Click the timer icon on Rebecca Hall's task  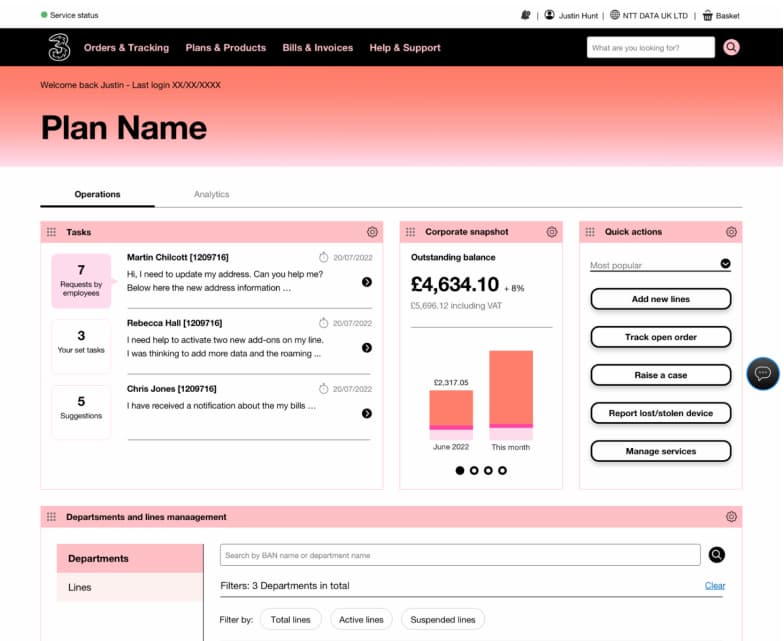324,323
